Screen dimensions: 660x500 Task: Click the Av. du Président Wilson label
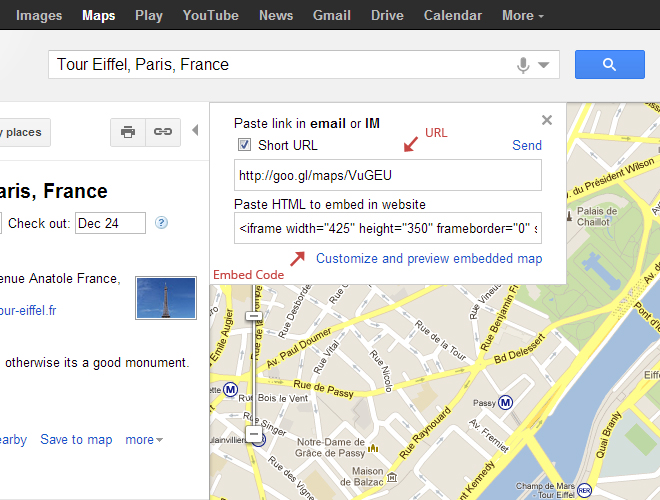pos(611,177)
